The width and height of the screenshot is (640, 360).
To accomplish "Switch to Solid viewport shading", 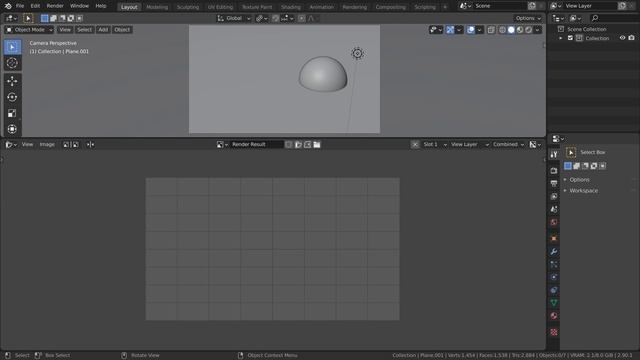I will click(x=511, y=30).
